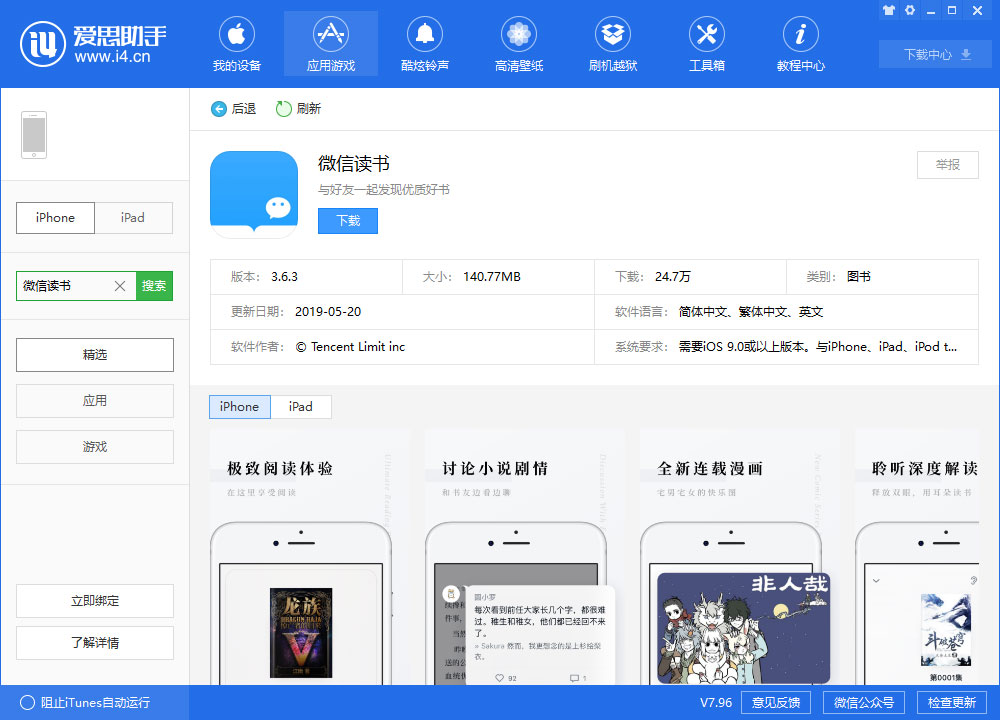
Task: Click the home icon in title bar
Action: click(888, 10)
